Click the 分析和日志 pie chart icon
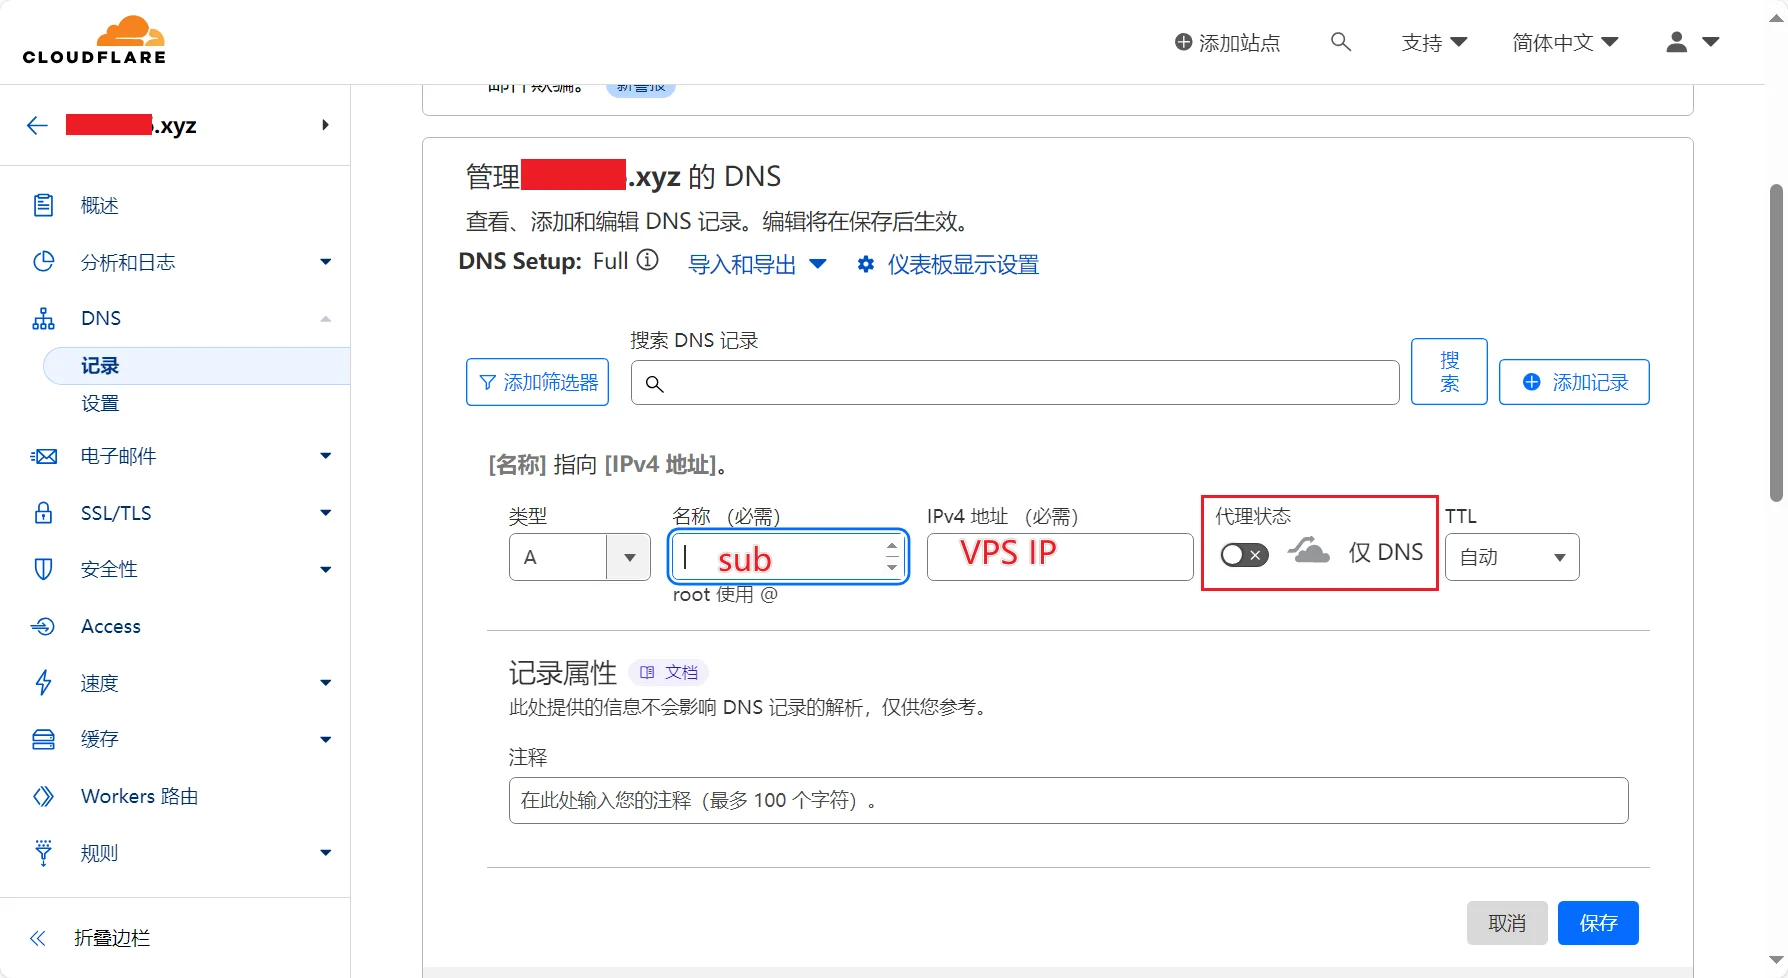Screen dimensions: 1788x978 pyautogui.click(x=43, y=262)
